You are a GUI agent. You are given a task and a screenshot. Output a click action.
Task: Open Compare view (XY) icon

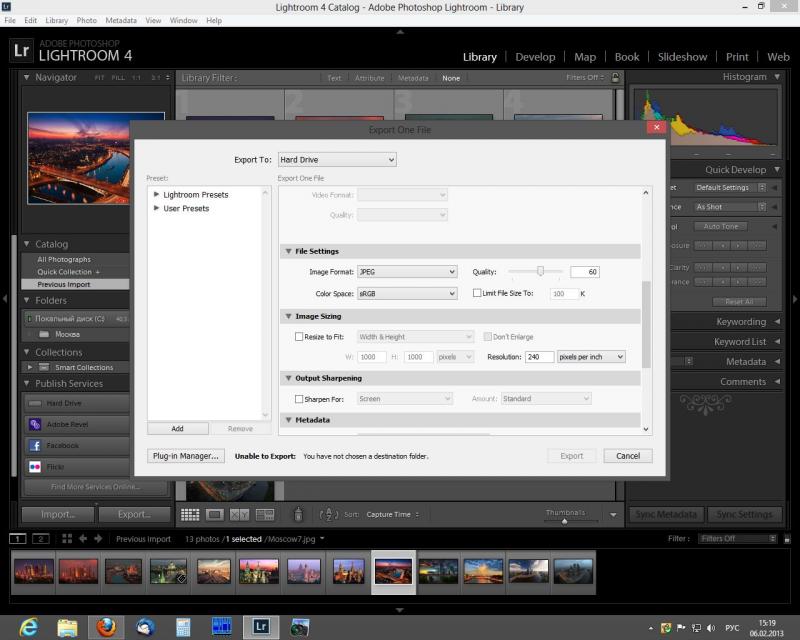(x=239, y=514)
